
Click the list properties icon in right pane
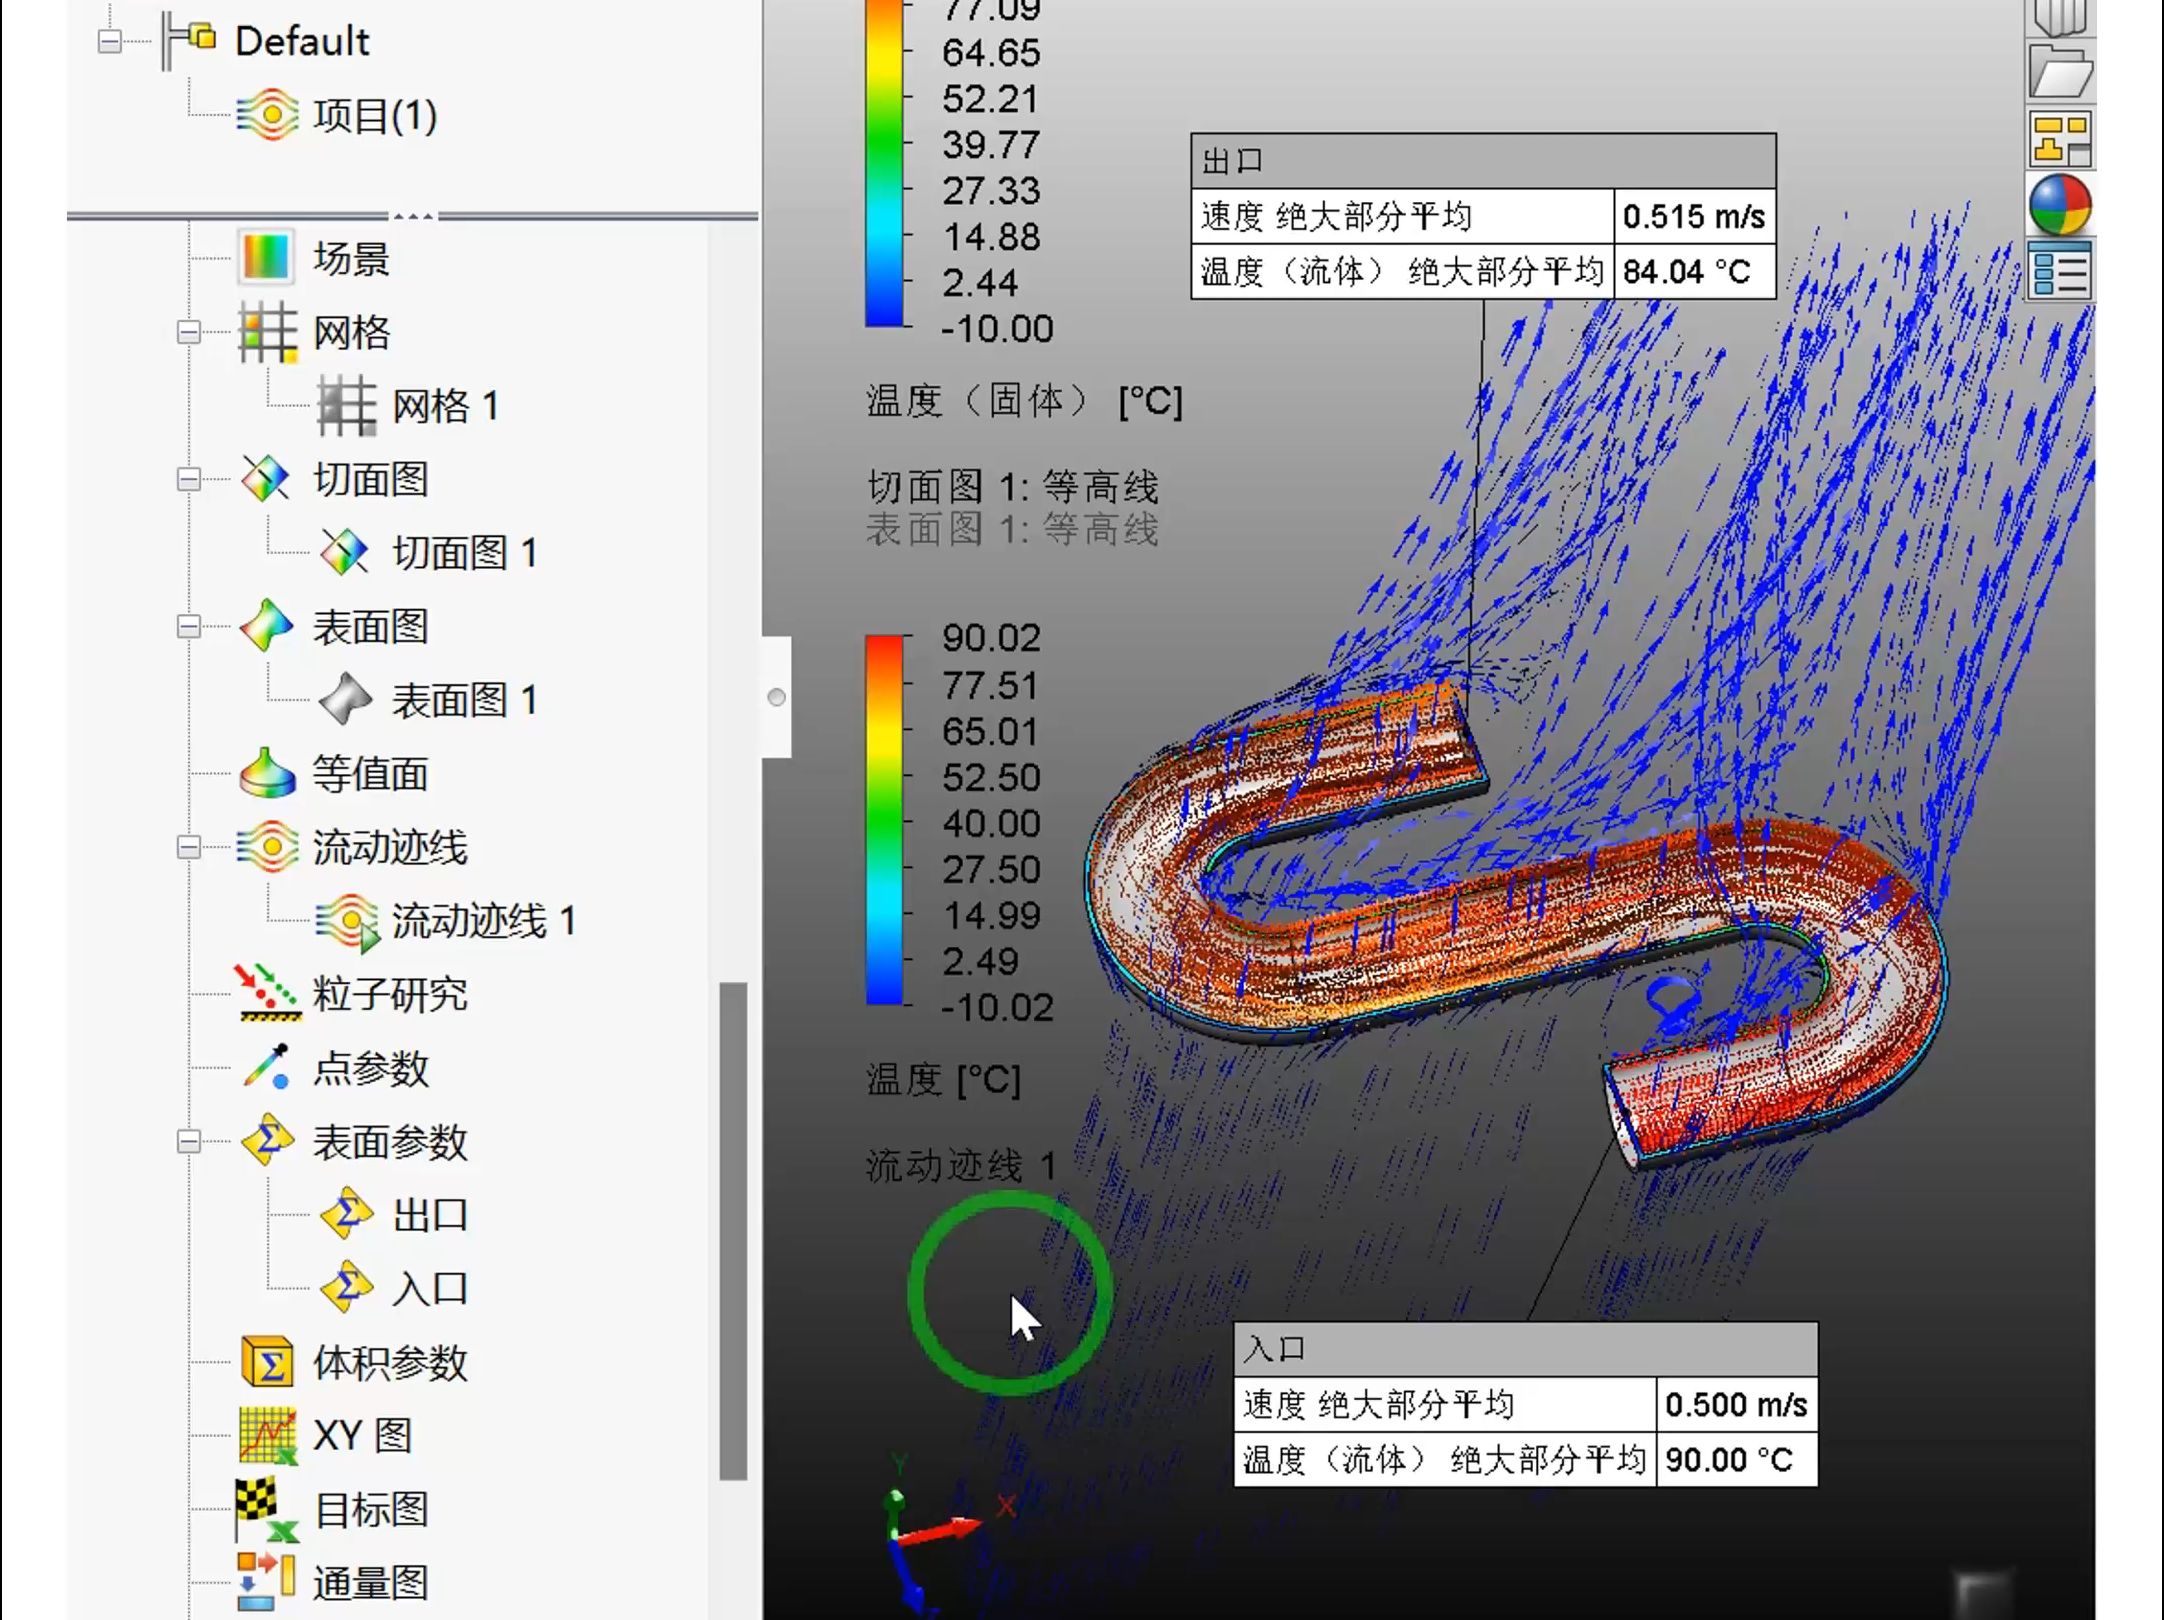[2060, 271]
